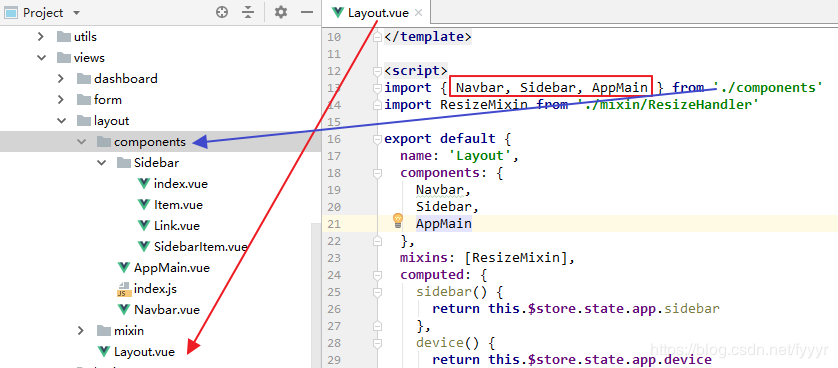Click the lightbulb intention icon on line 21

tap(398, 220)
